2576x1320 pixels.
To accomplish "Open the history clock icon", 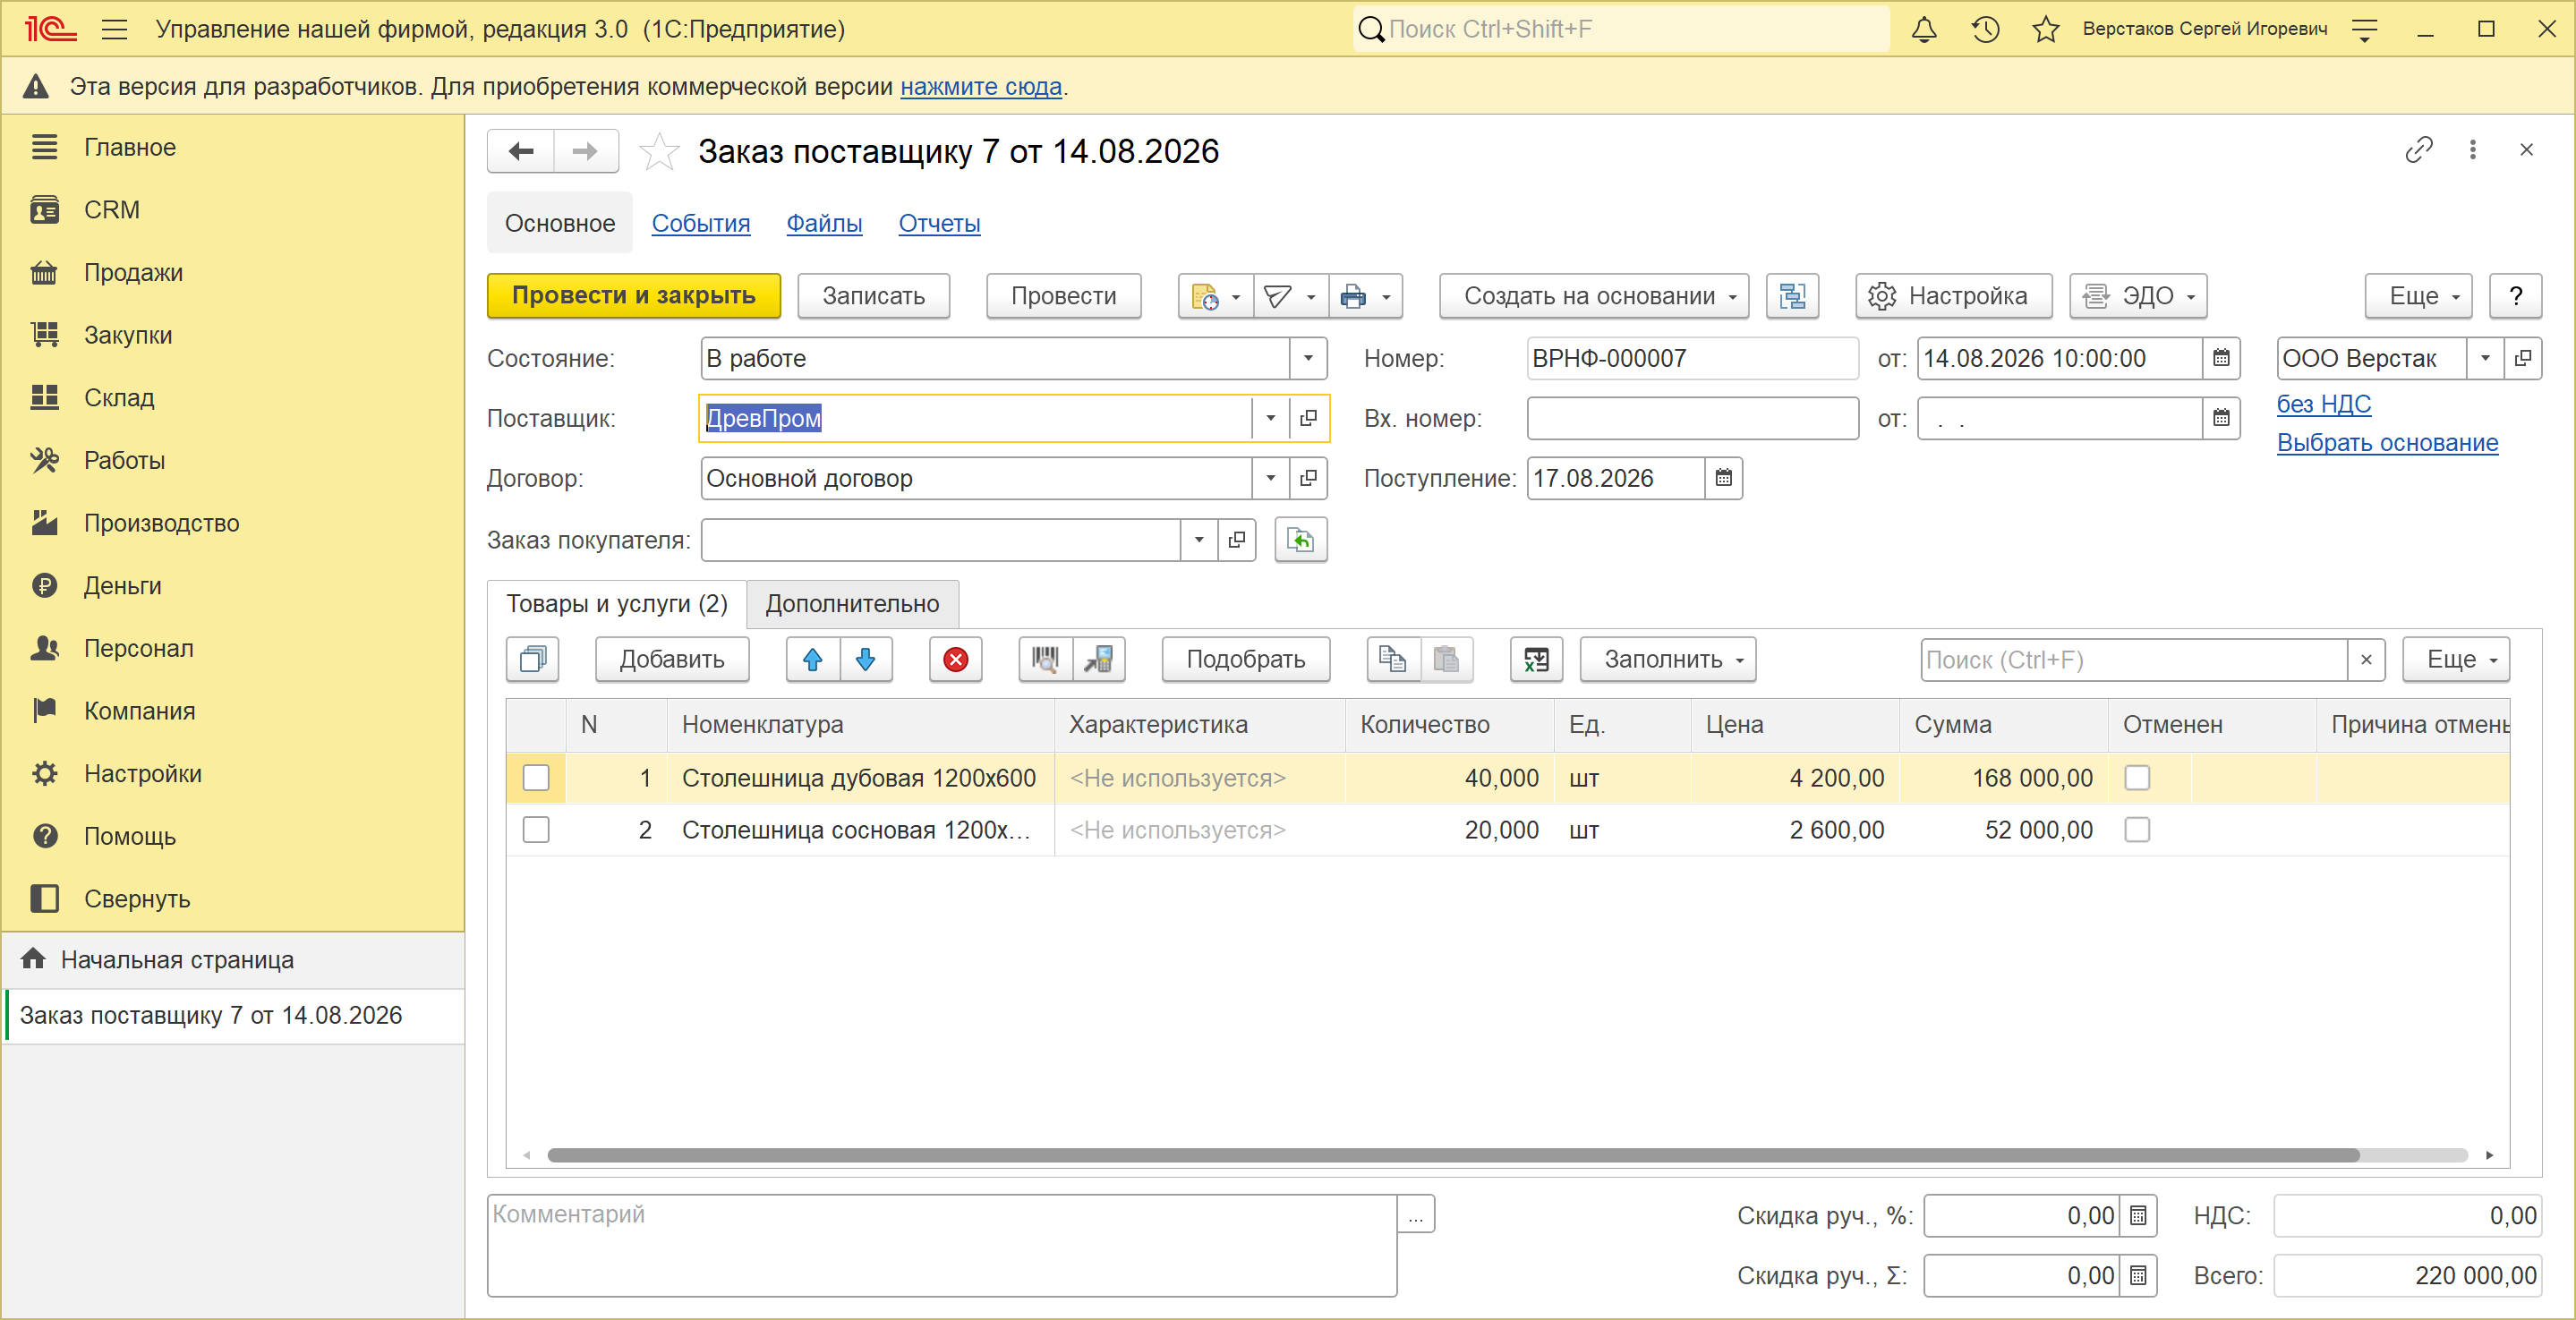I will (x=1985, y=29).
